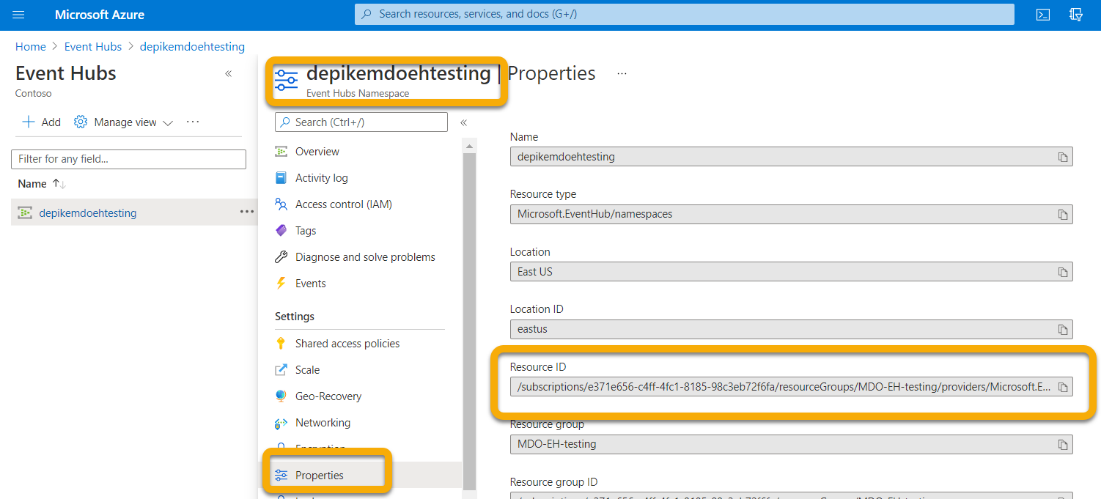Click the Location ID eastus field
Screen dimensions: 1101x499
[791, 329]
